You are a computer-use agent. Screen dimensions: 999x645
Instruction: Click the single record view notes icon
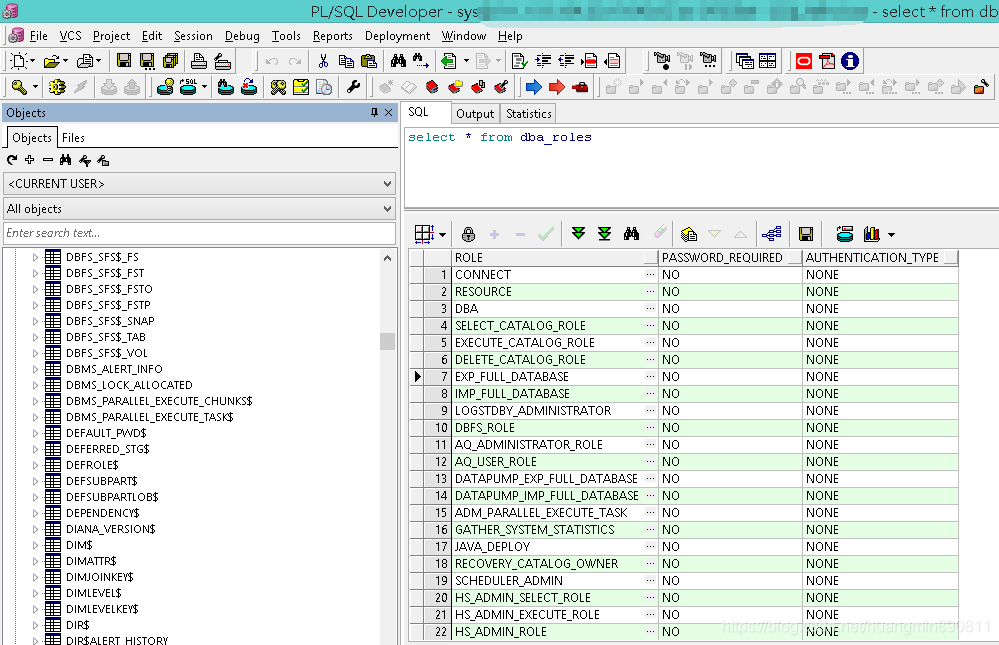pos(689,234)
